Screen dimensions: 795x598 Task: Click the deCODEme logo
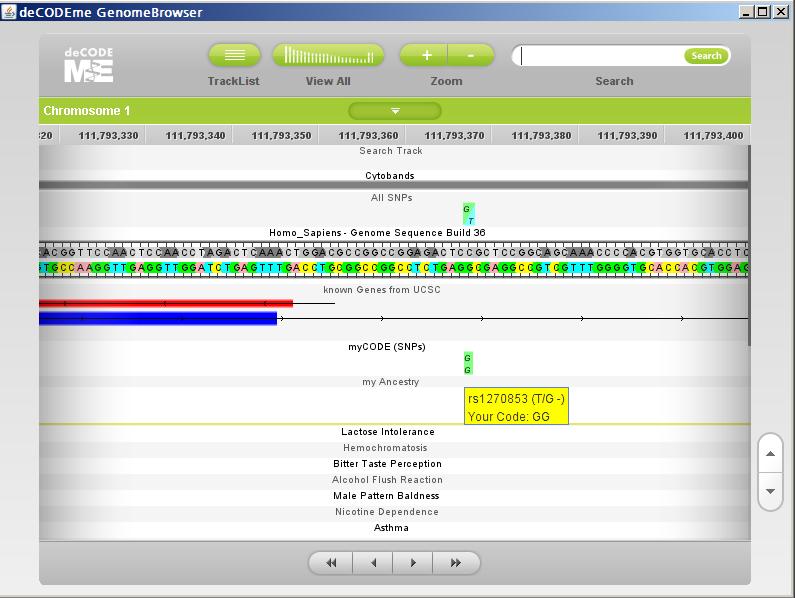(x=89, y=64)
